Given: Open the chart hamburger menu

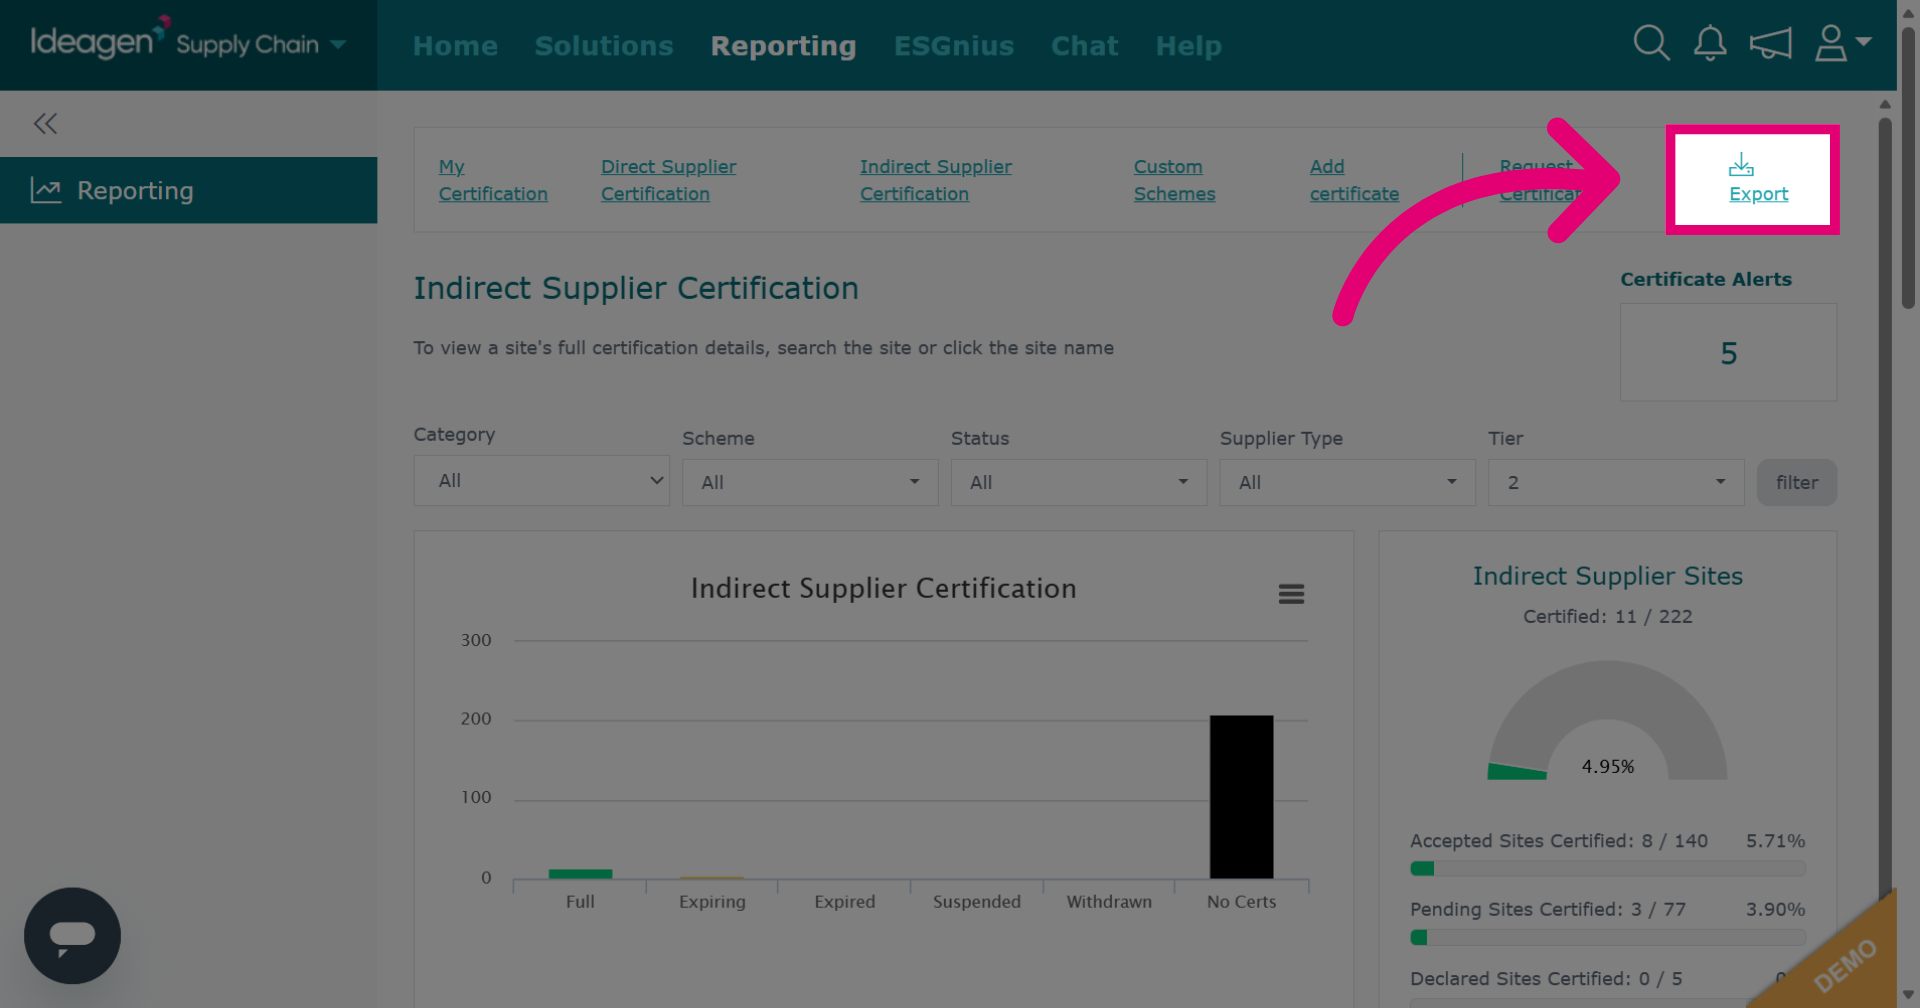Looking at the screenshot, I should [x=1291, y=594].
